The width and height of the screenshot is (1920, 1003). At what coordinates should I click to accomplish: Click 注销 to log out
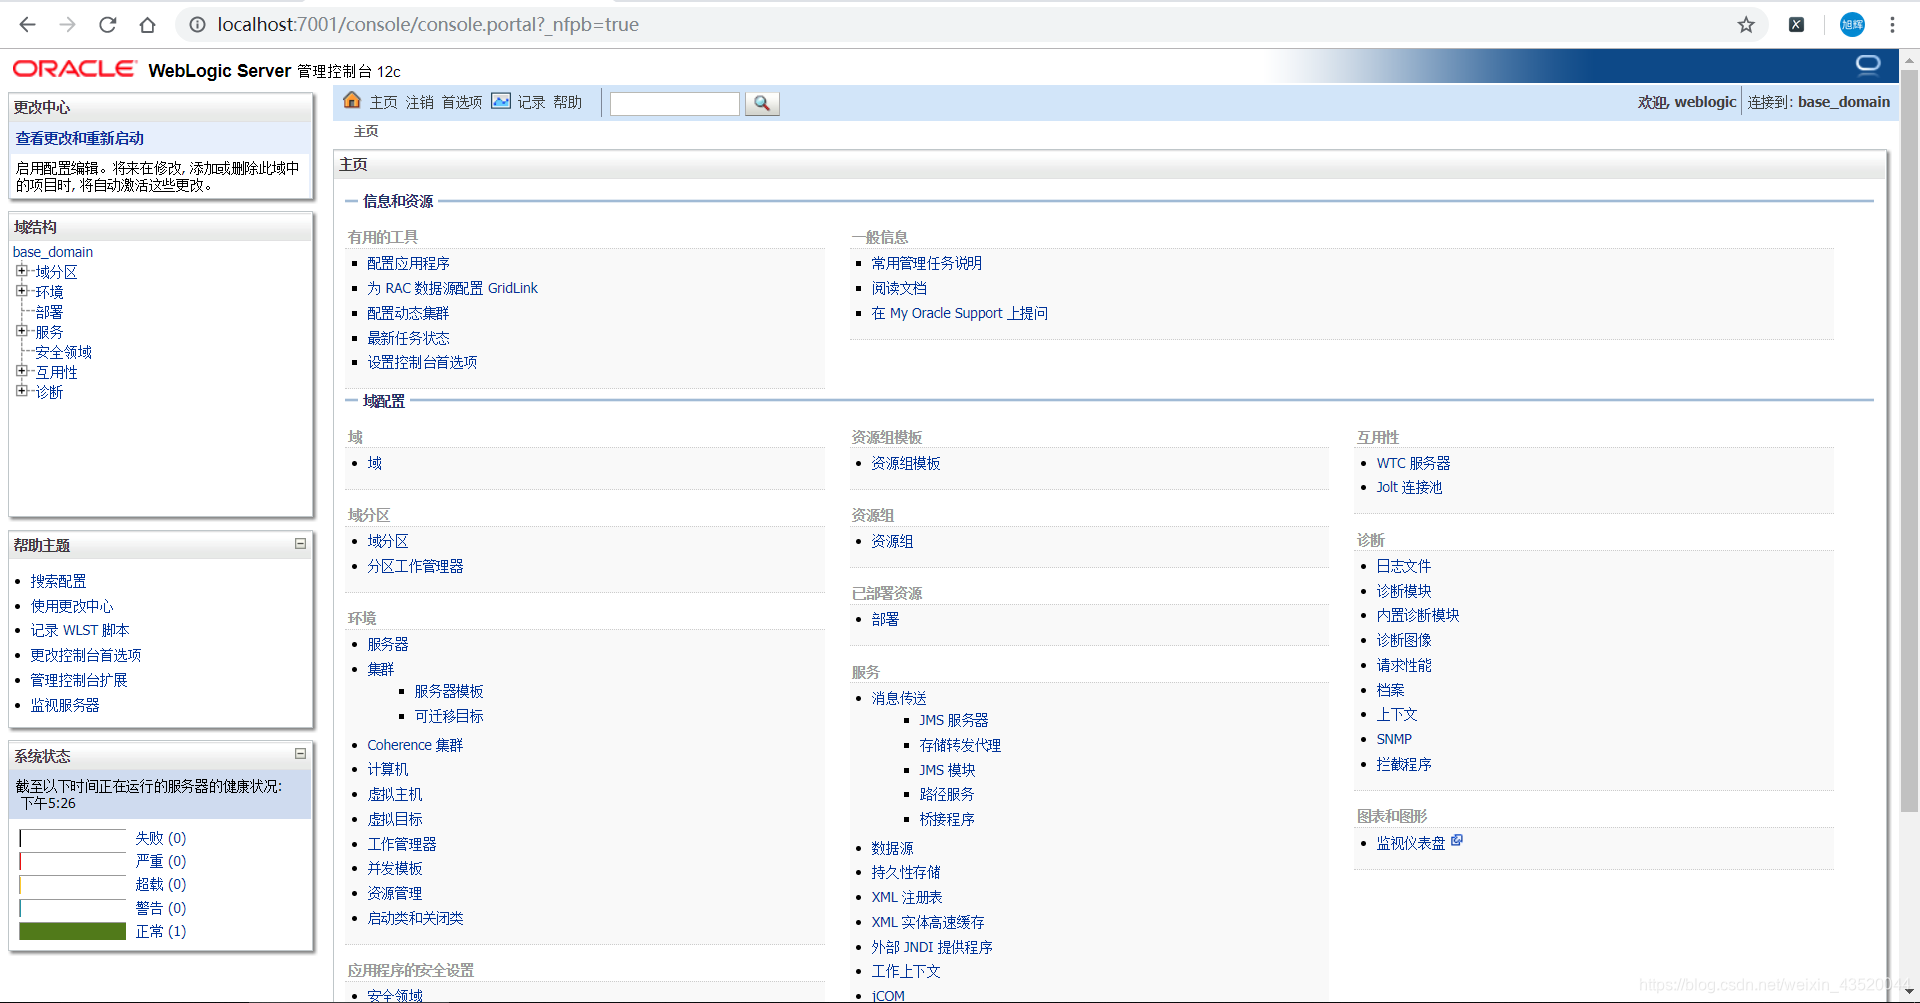pos(420,102)
